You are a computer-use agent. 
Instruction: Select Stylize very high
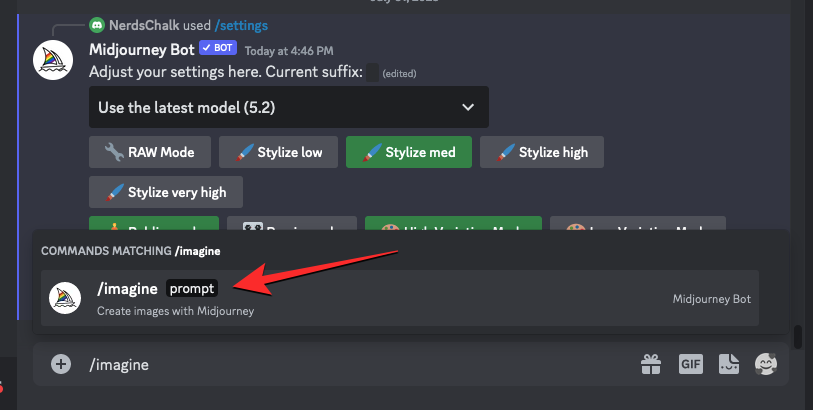click(166, 192)
